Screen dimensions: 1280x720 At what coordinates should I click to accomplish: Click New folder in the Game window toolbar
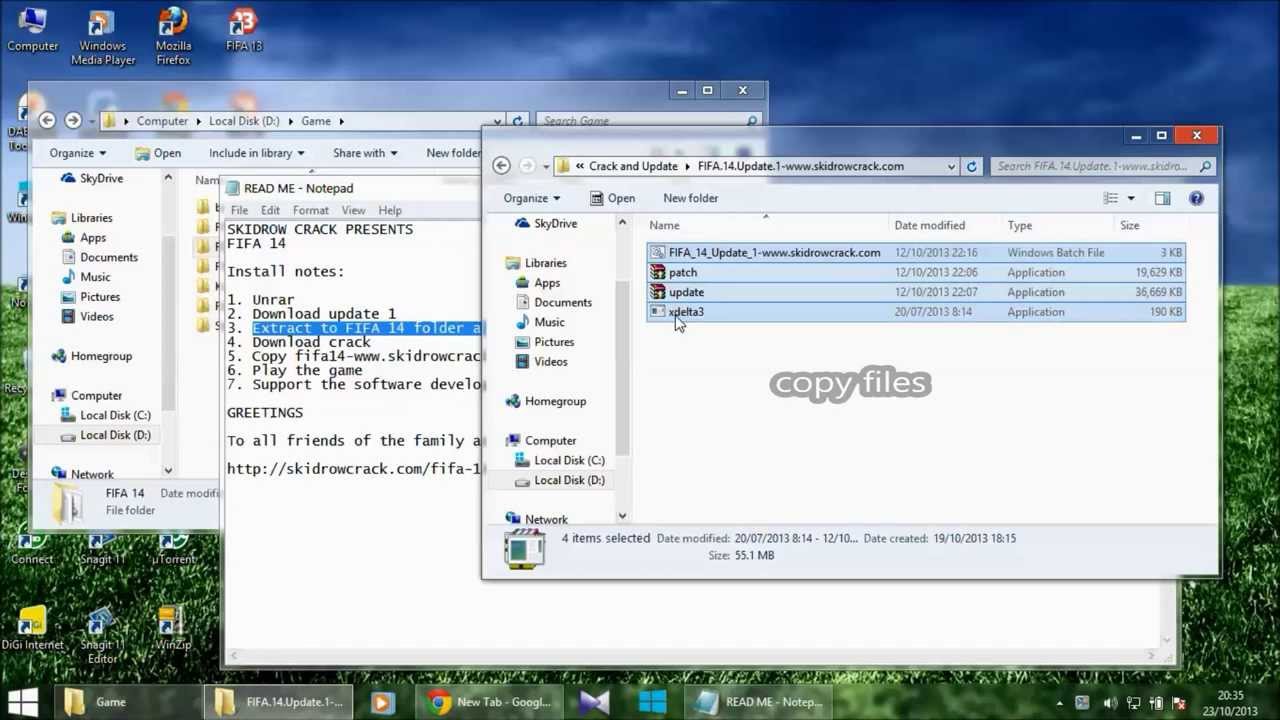[453, 153]
